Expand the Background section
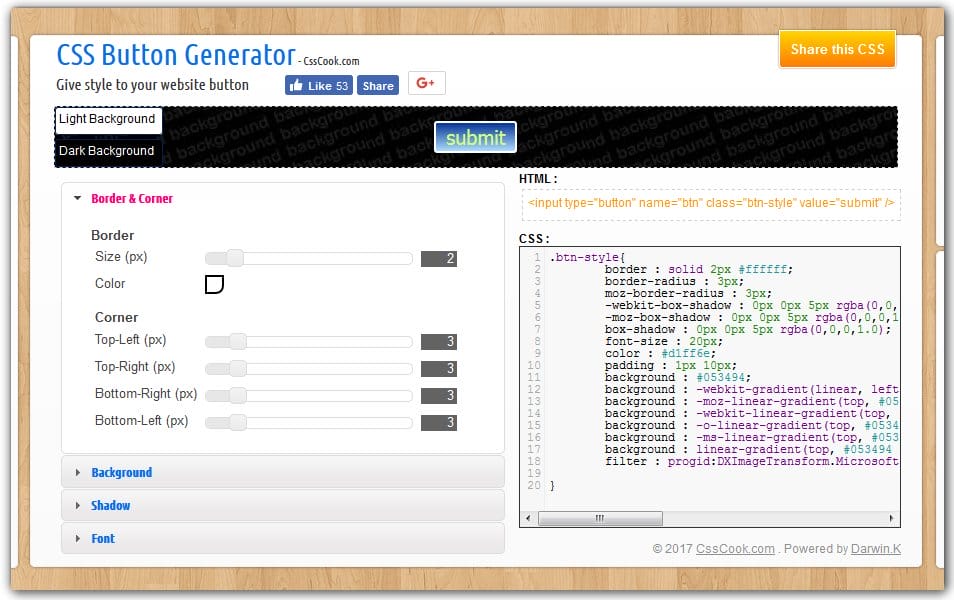954x600 pixels. click(122, 472)
